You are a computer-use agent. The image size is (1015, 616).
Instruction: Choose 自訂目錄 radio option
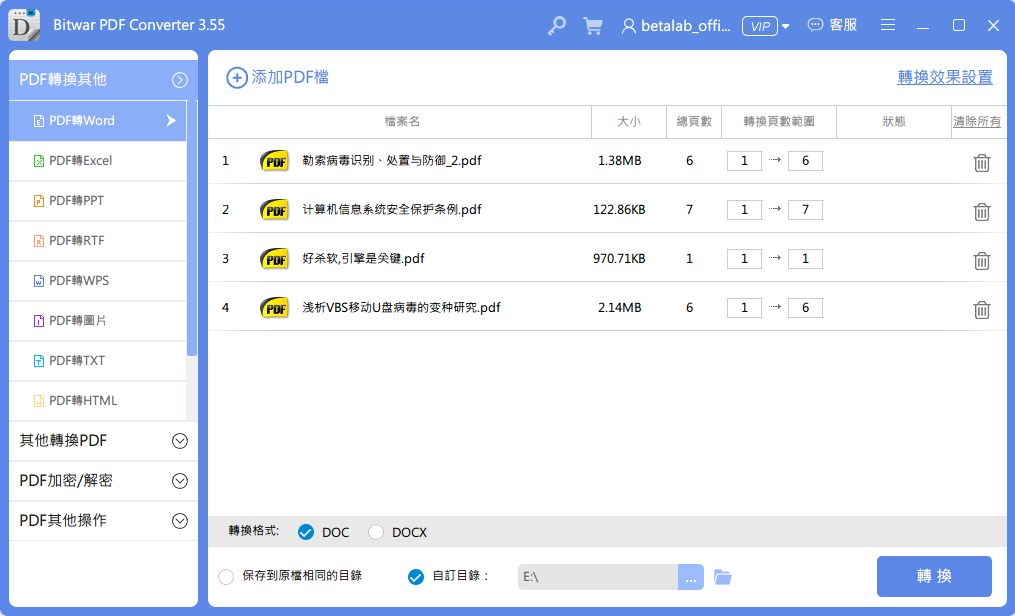[x=416, y=577]
